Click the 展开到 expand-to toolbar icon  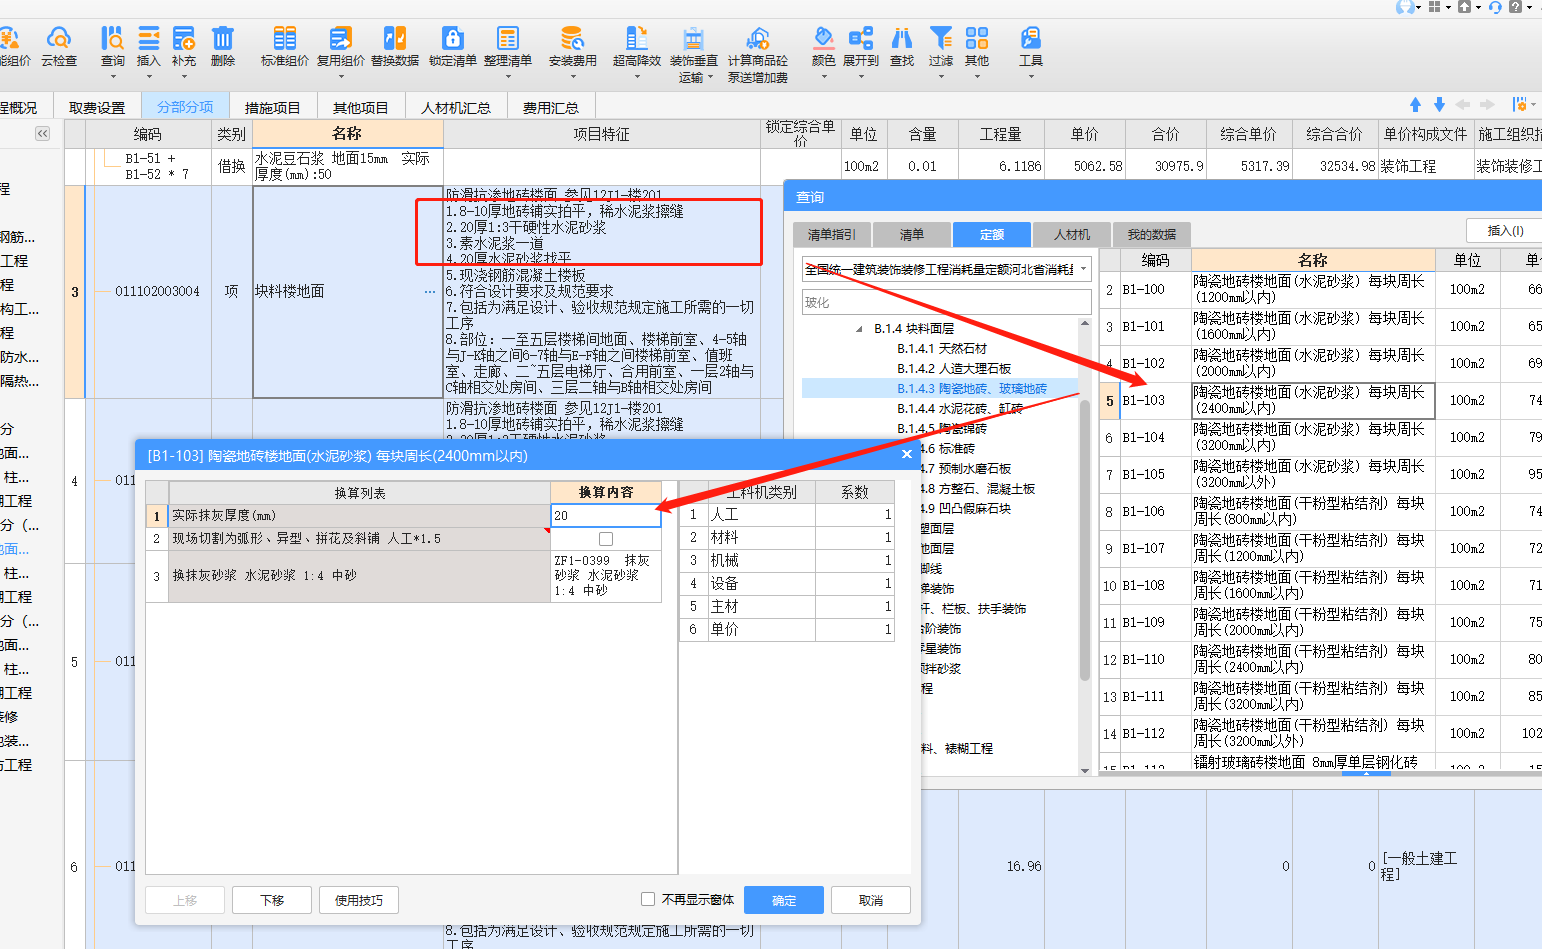click(860, 47)
